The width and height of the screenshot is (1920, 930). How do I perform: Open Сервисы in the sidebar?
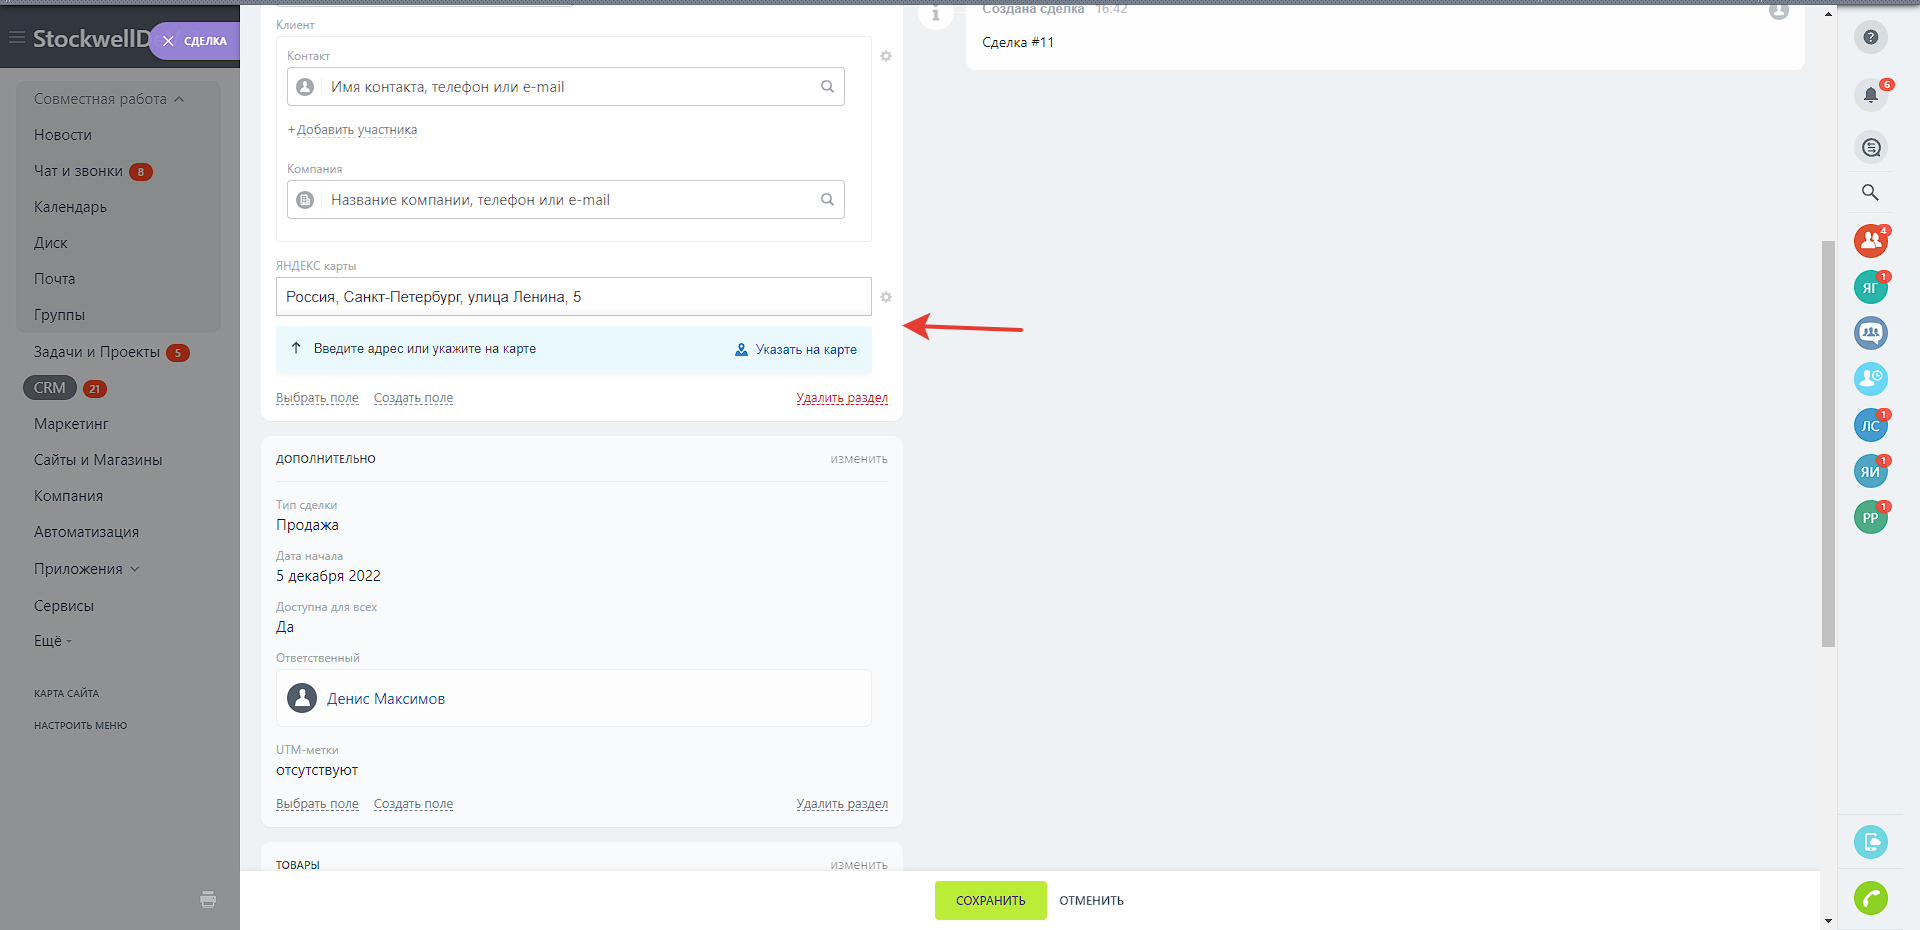(x=64, y=606)
